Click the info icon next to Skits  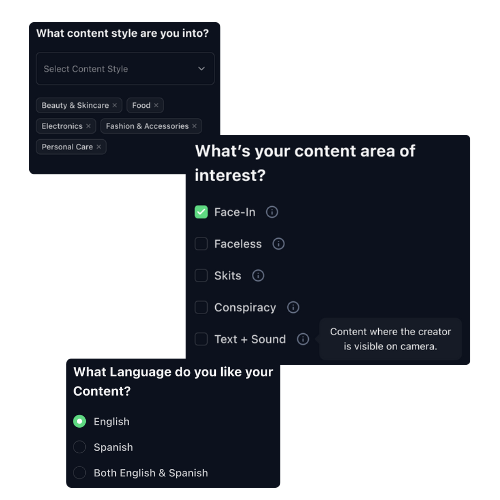(258, 276)
